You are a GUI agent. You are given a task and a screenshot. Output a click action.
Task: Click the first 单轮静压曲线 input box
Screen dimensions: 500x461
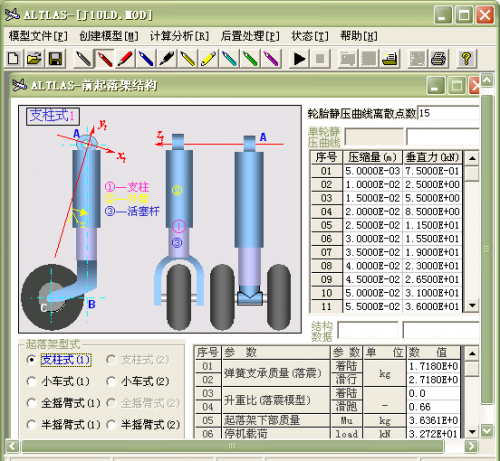pyautogui.click(x=374, y=137)
